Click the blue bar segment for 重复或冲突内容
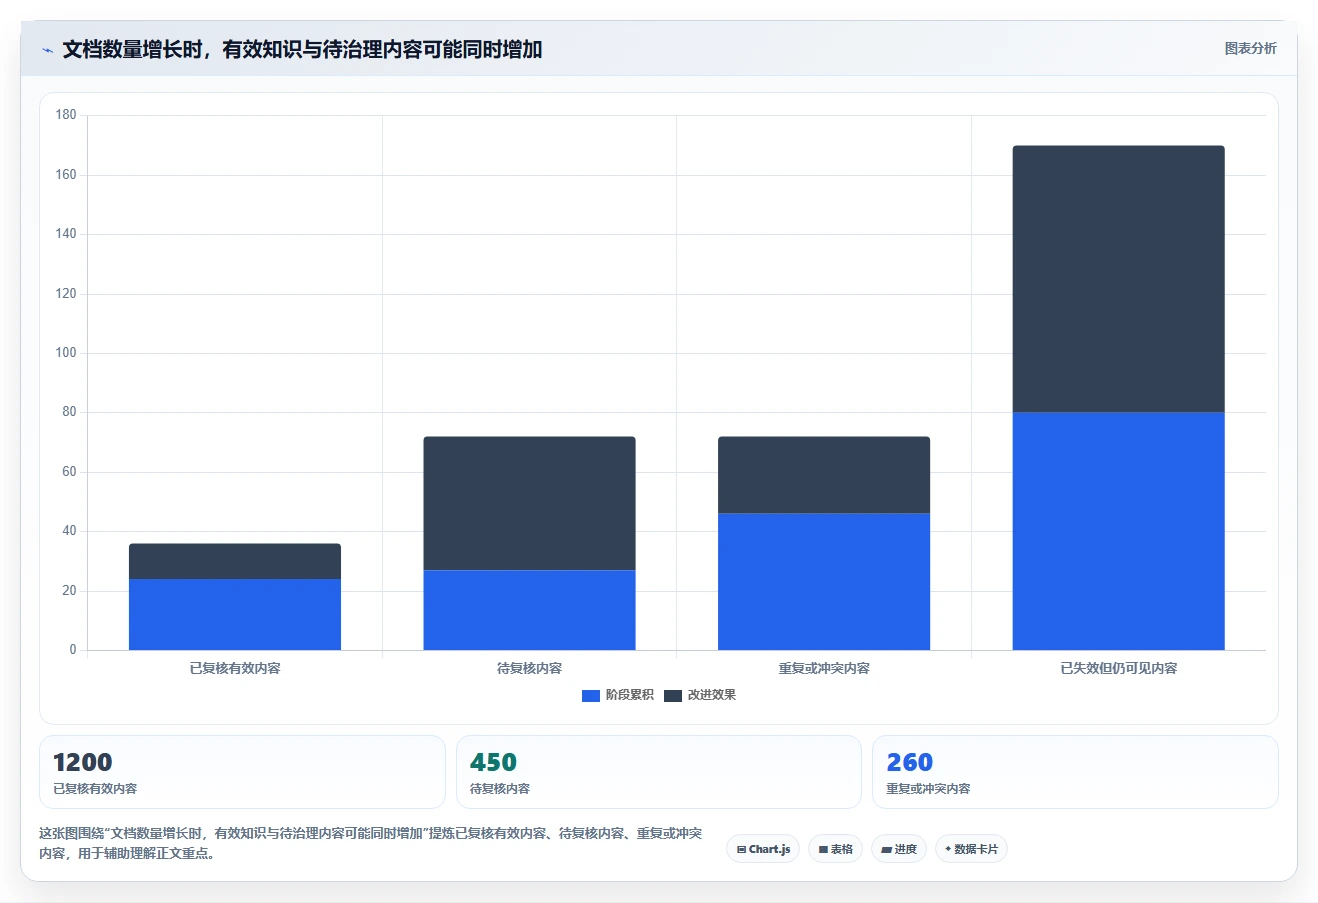Viewport: 1318px width, 903px height. click(x=824, y=582)
